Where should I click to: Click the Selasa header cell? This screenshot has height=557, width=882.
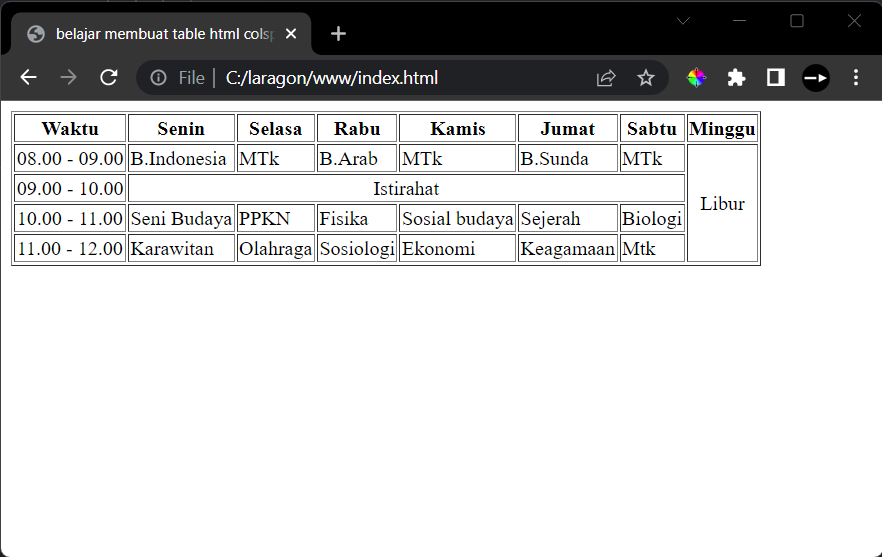(276, 128)
